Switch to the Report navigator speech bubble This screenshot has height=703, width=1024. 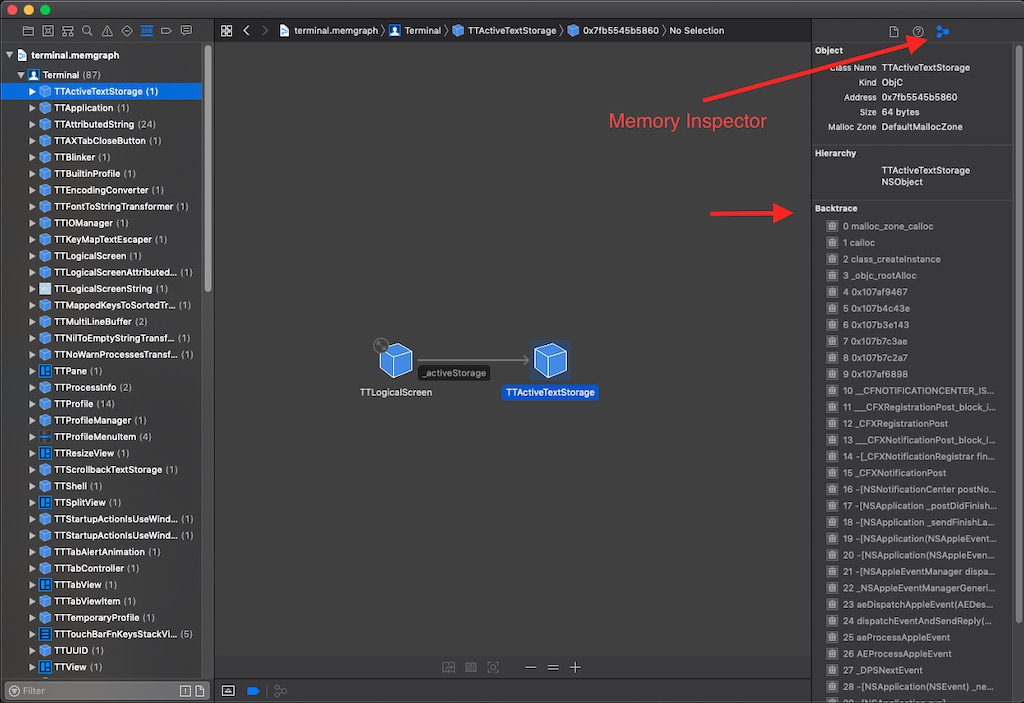(x=185, y=31)
